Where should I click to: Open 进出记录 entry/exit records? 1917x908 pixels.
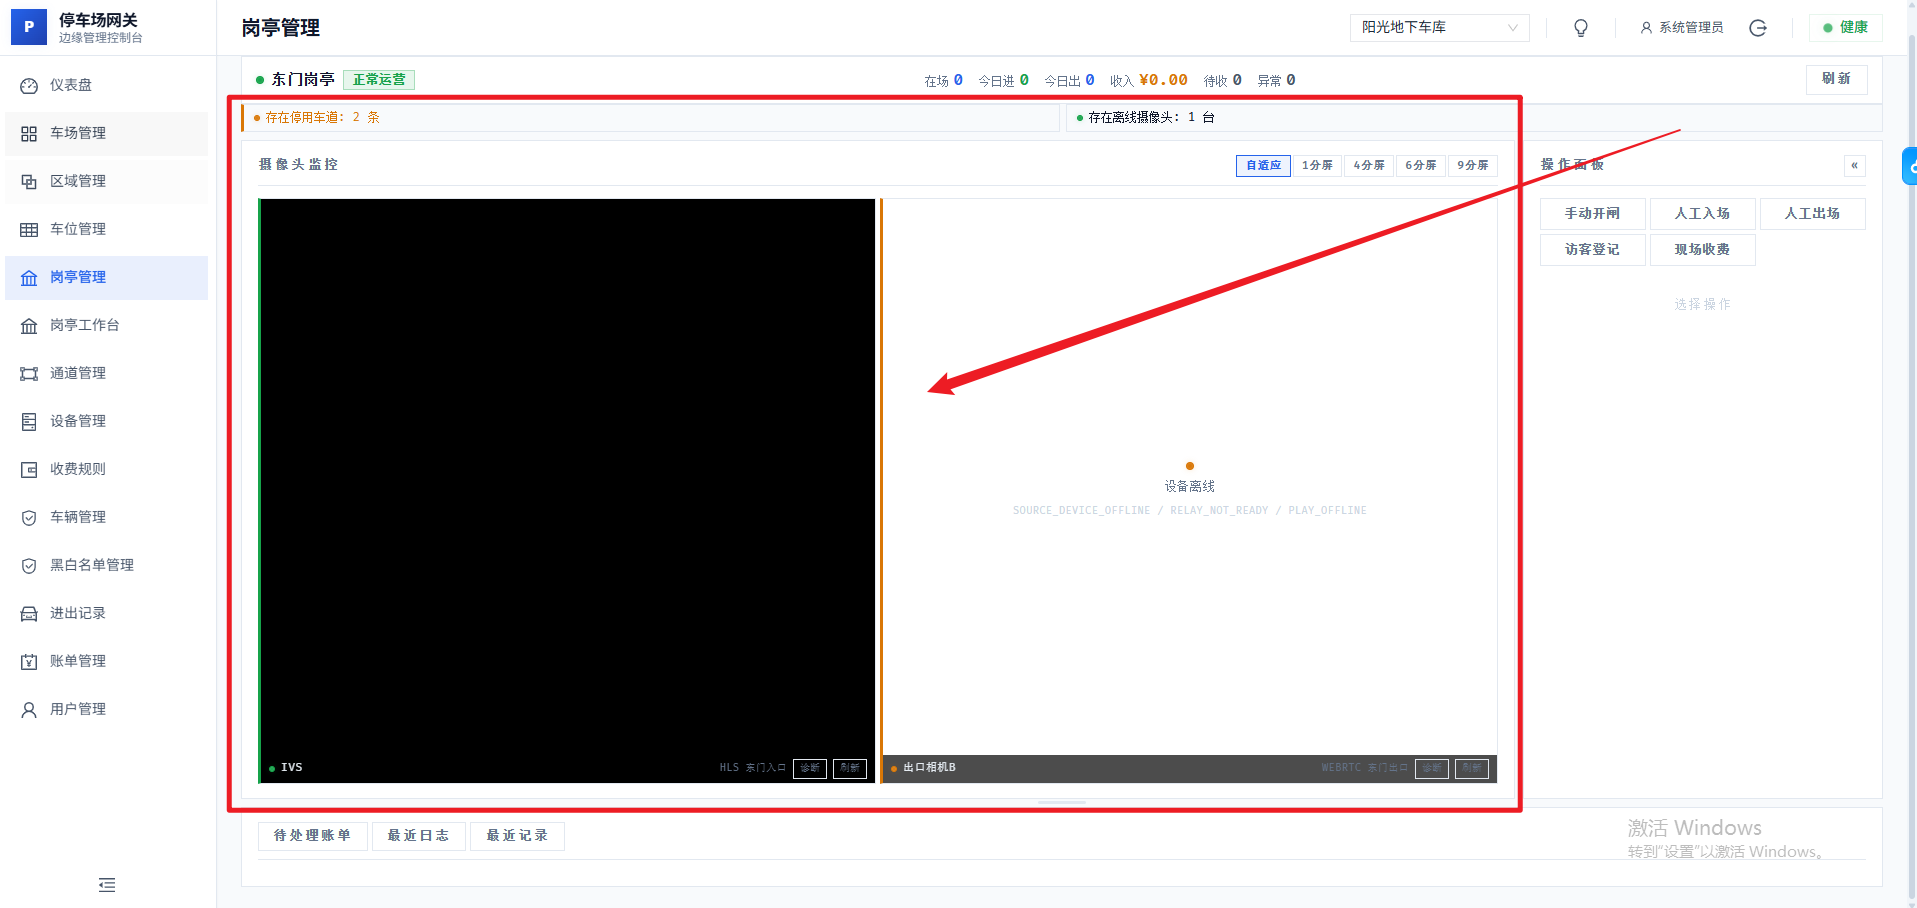click(77, 612)
